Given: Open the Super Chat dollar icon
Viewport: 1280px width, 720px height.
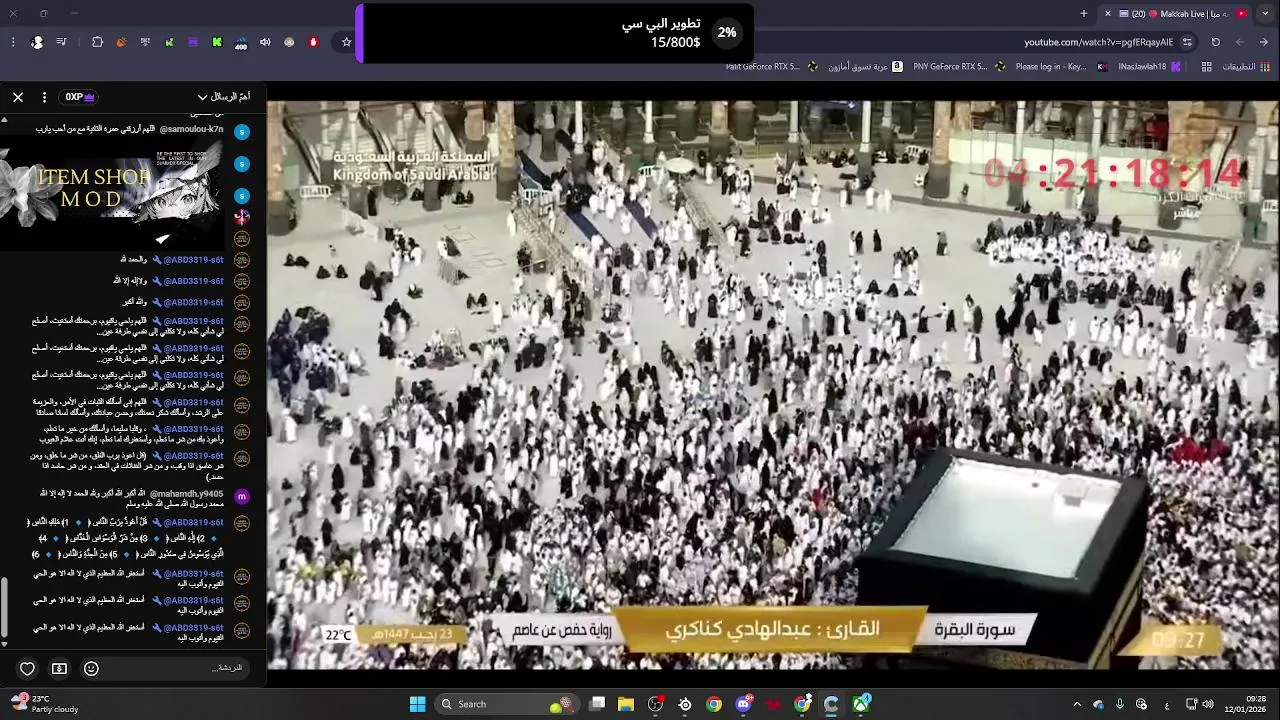Looking at the screenshot, I should tap(59, 668).
